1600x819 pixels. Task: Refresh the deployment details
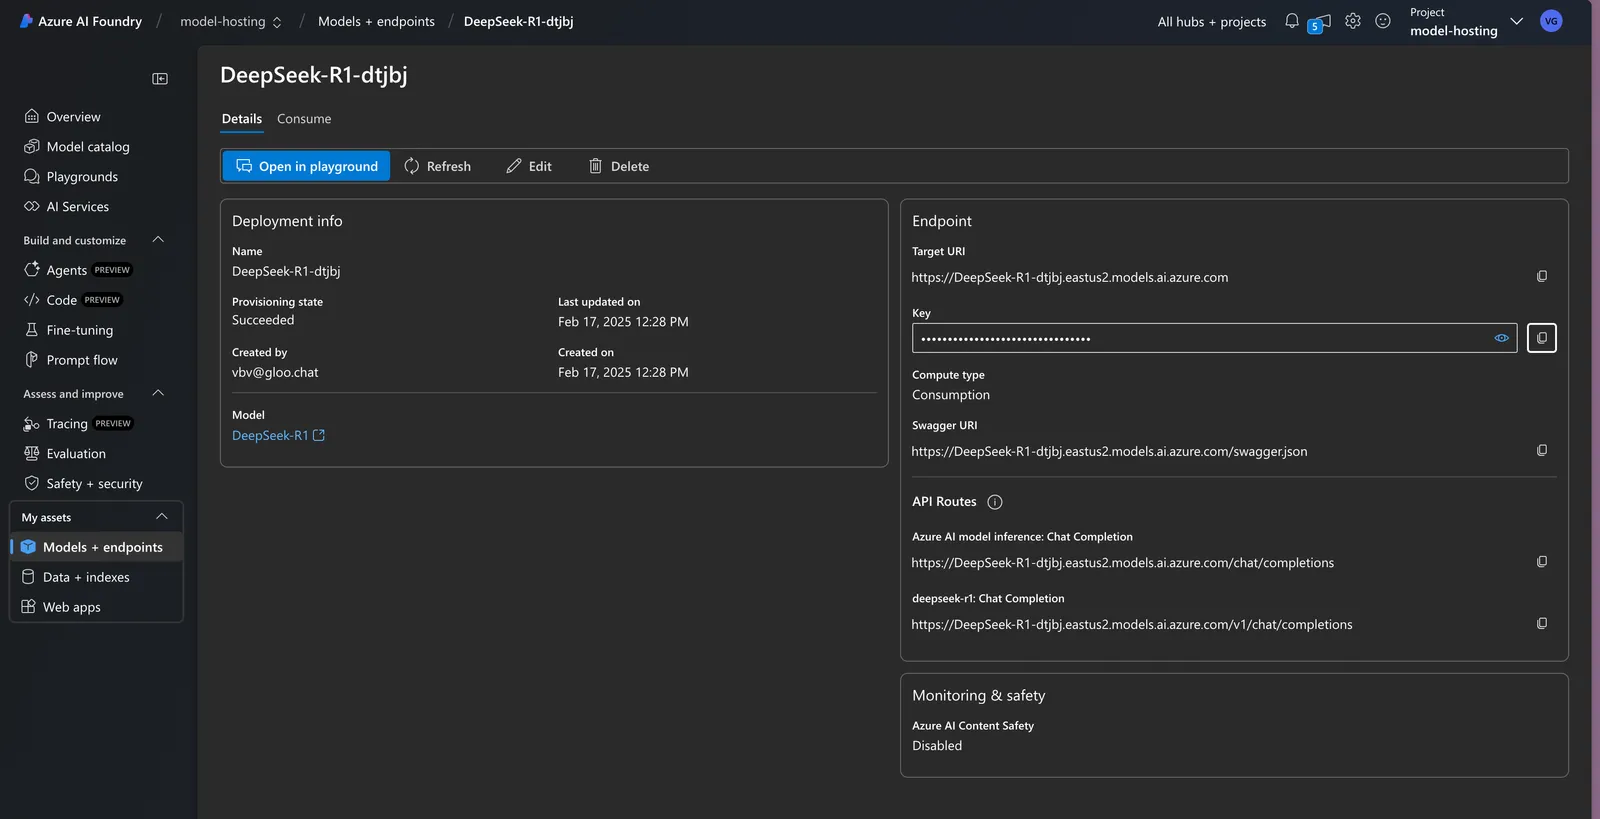[437, 166]
